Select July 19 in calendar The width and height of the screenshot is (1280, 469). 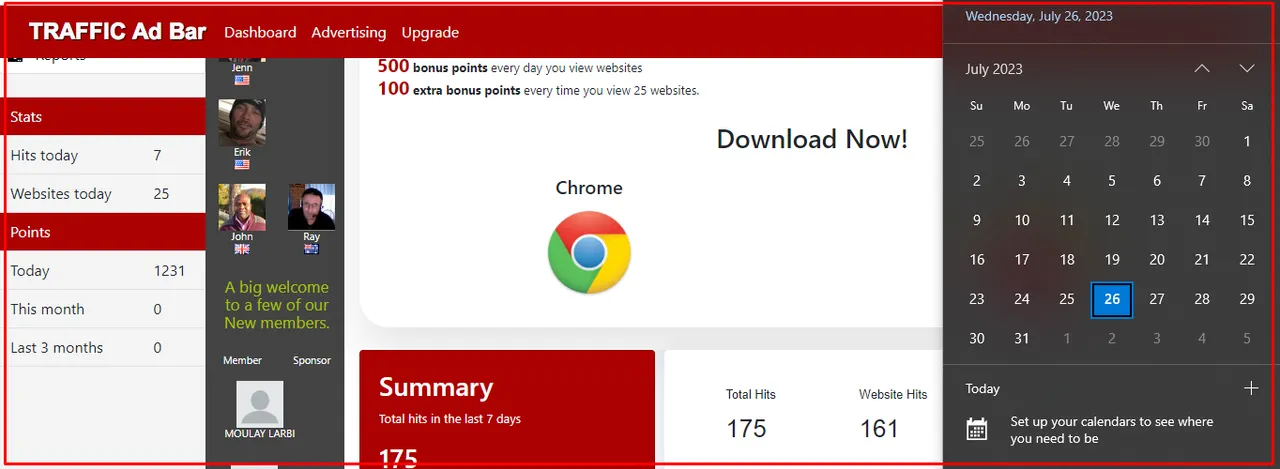[x=1112, y=259]
